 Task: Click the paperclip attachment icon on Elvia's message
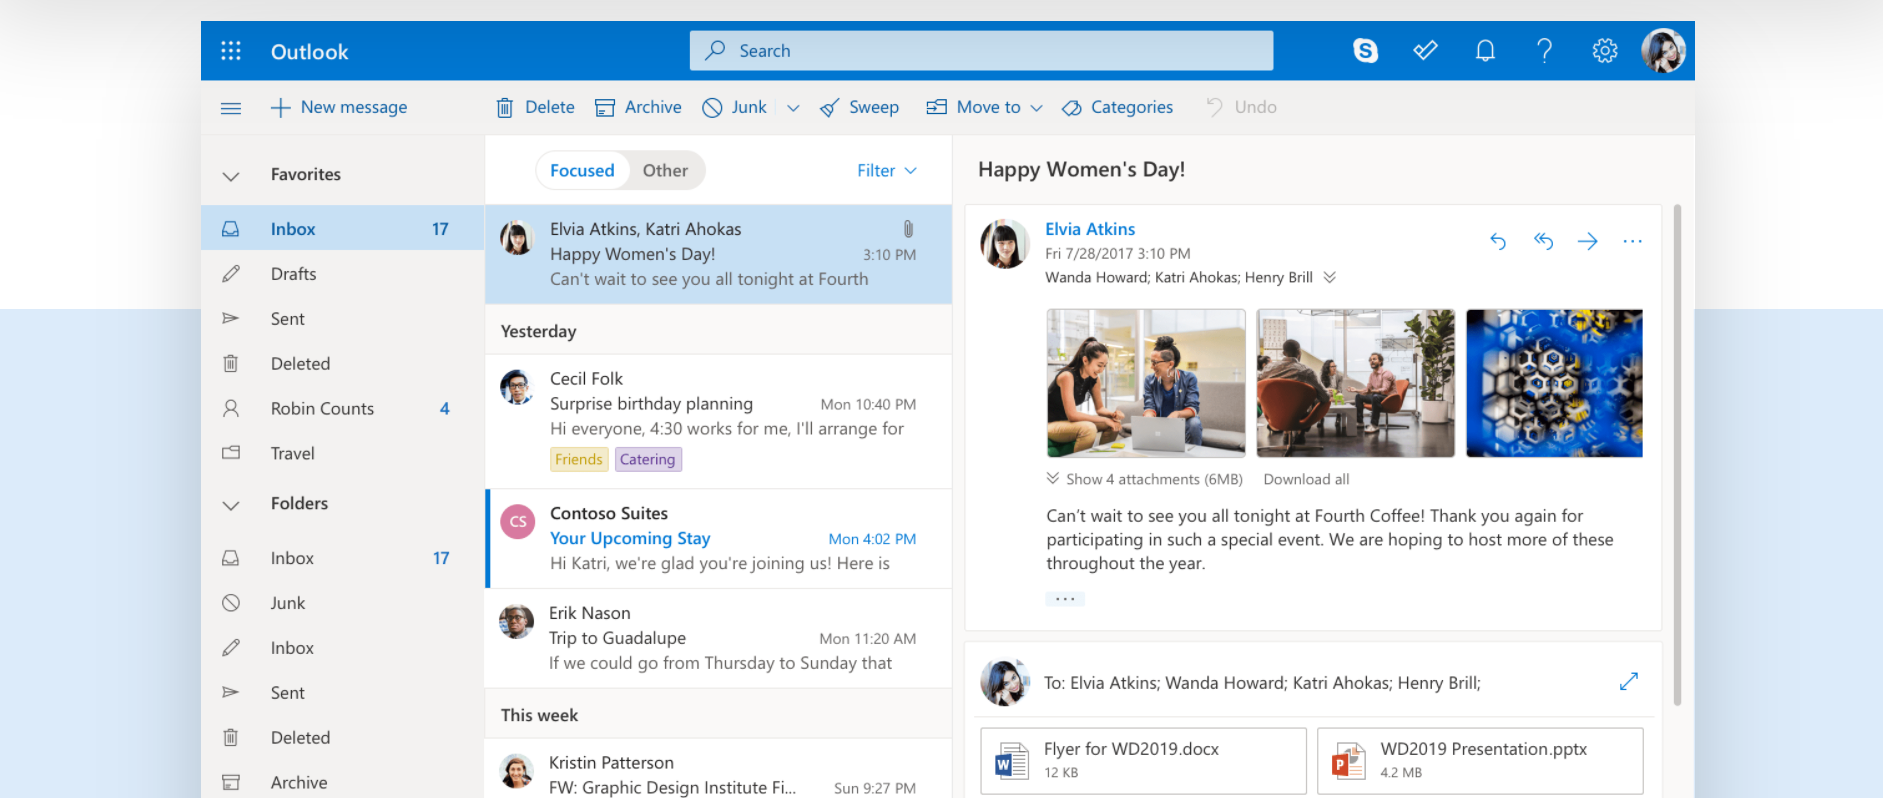click(x=908, y=229)
